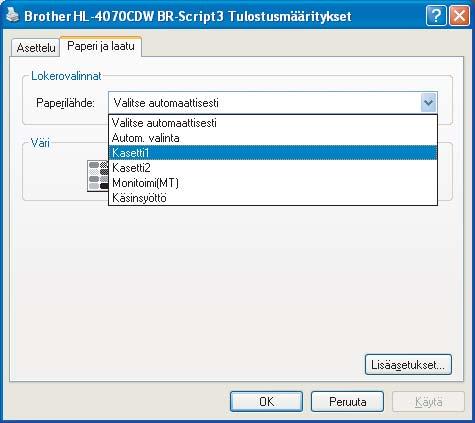475x423 pixels.
Task: Close the Tulostusmääritykset dialog
Action: tap(459, 16)
